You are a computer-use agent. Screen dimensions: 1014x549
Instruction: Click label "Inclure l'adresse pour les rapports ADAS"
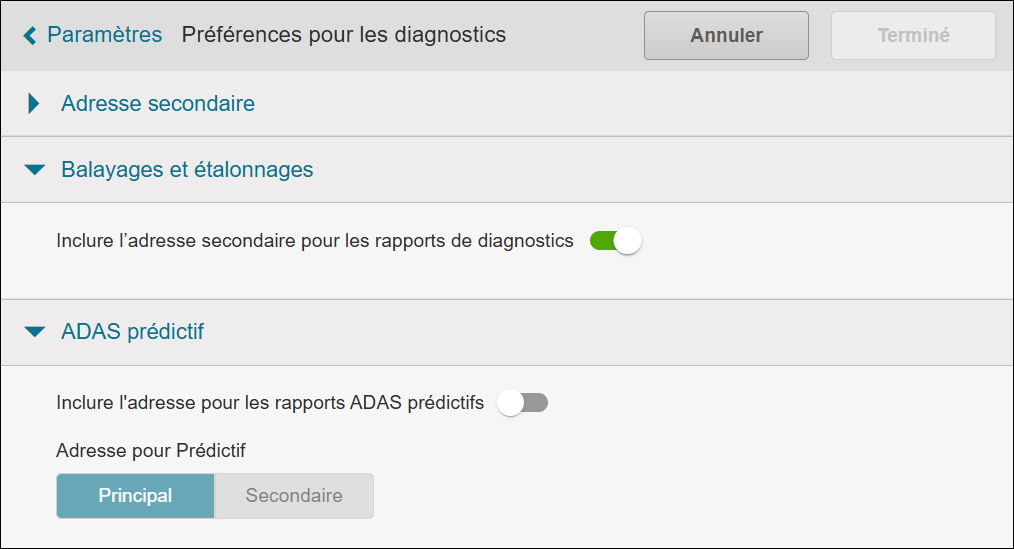[270, 403]
